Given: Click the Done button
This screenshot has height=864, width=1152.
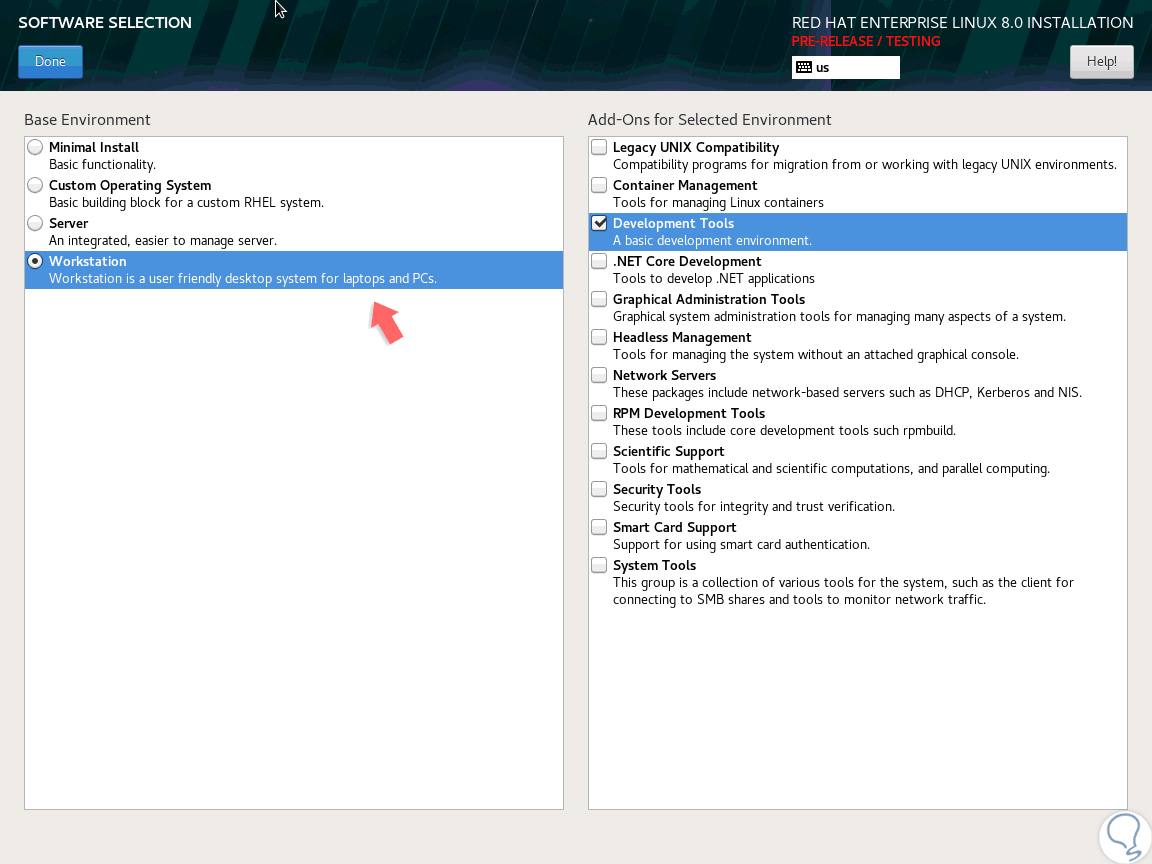Looking at the screenshot, I should (50, 62).
